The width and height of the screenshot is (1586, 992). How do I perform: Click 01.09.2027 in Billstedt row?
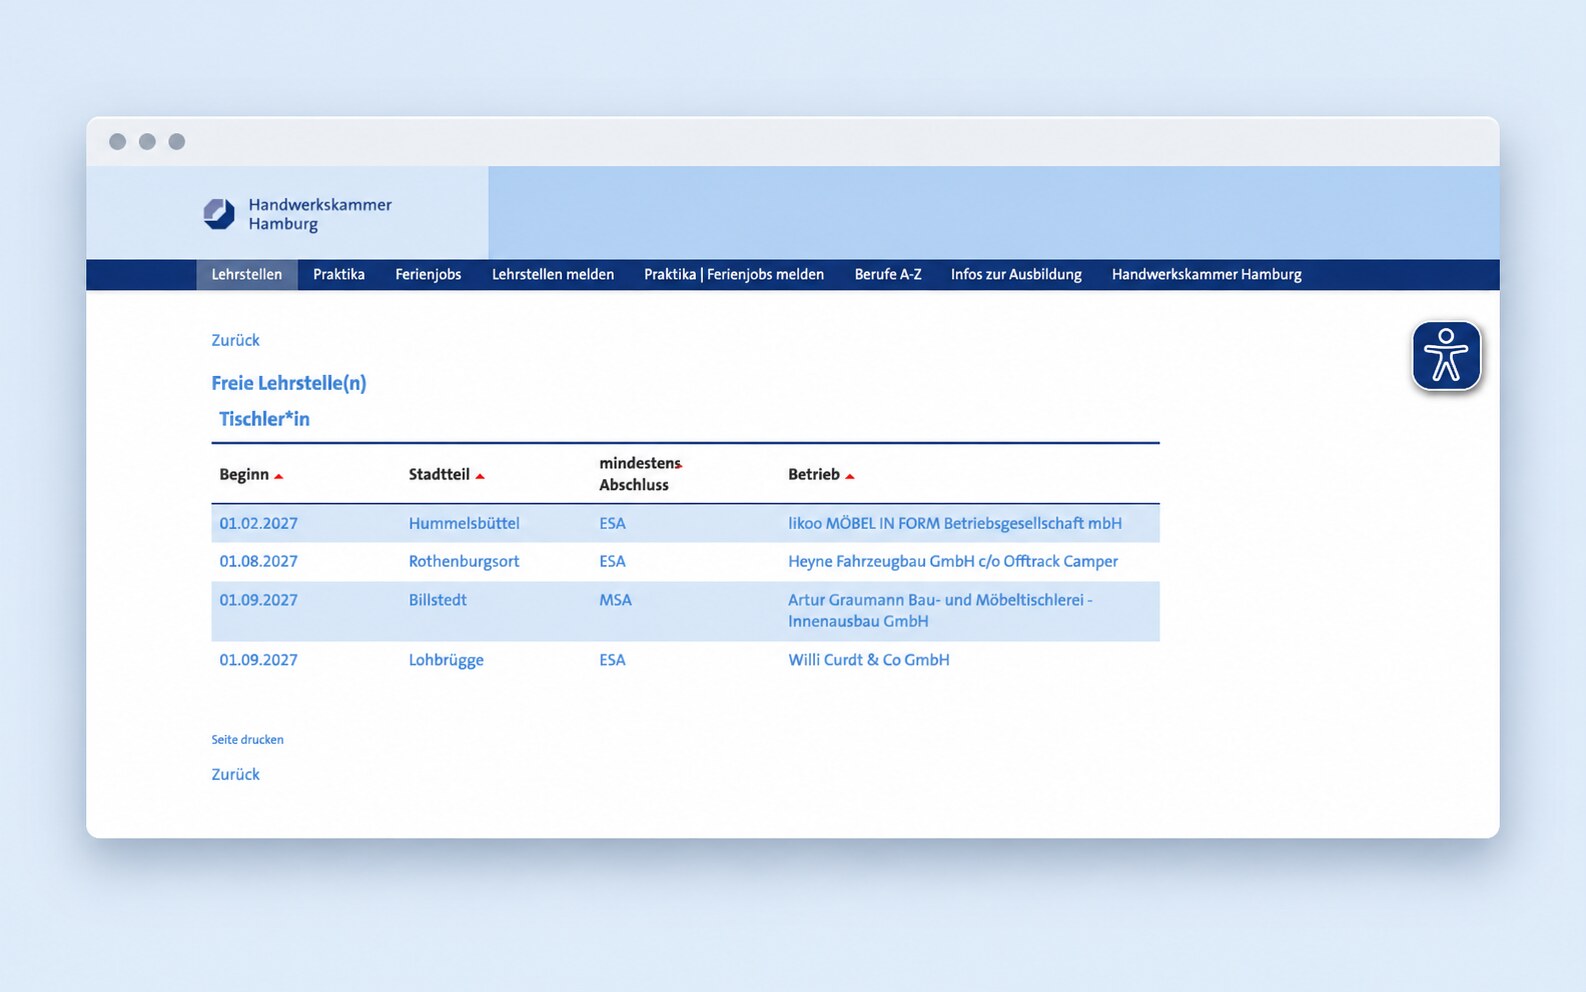259,600
